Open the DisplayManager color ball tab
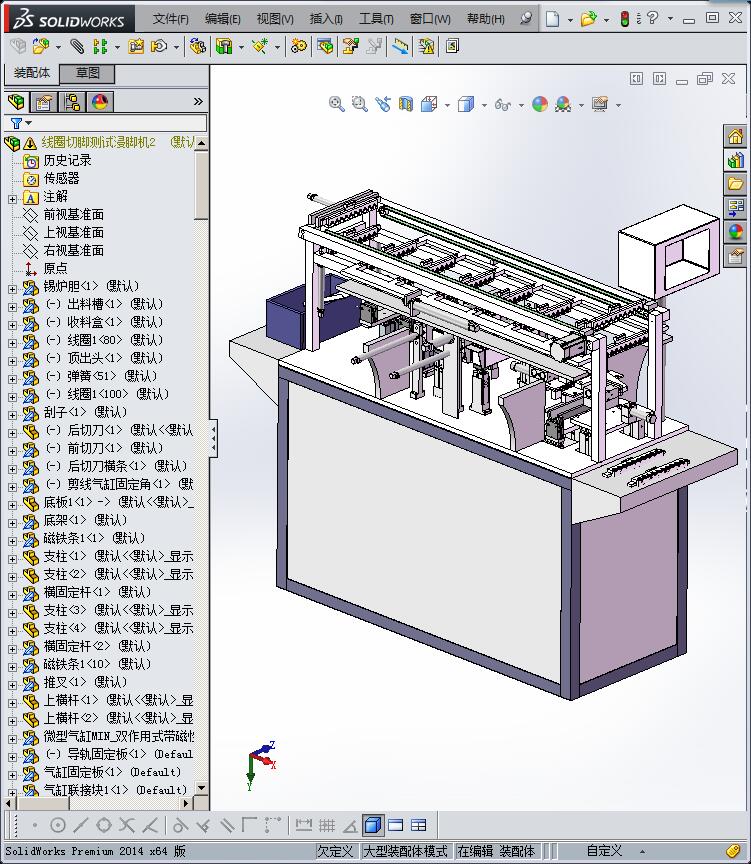 pyautogui.click(x=100, y=102)
